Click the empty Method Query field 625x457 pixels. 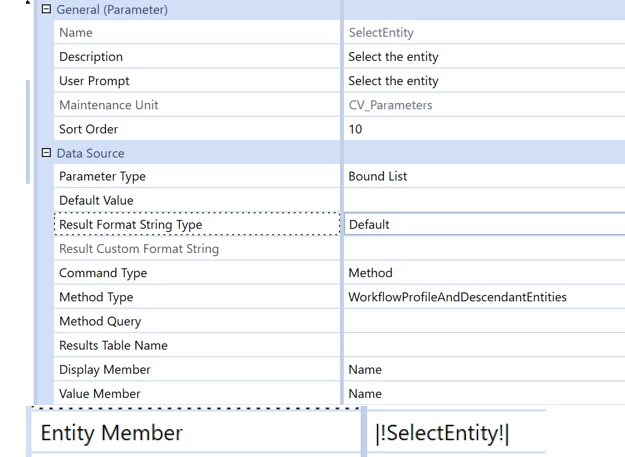click(484, 321)
